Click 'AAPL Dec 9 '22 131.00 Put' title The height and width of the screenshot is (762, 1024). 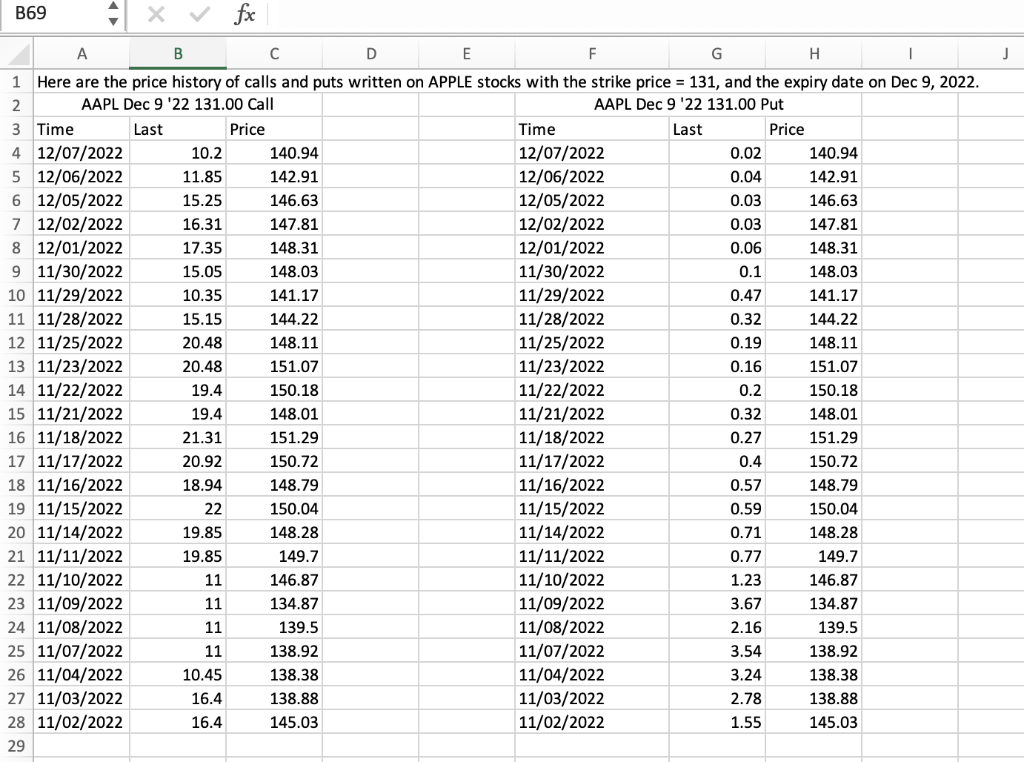click(688, 104)
